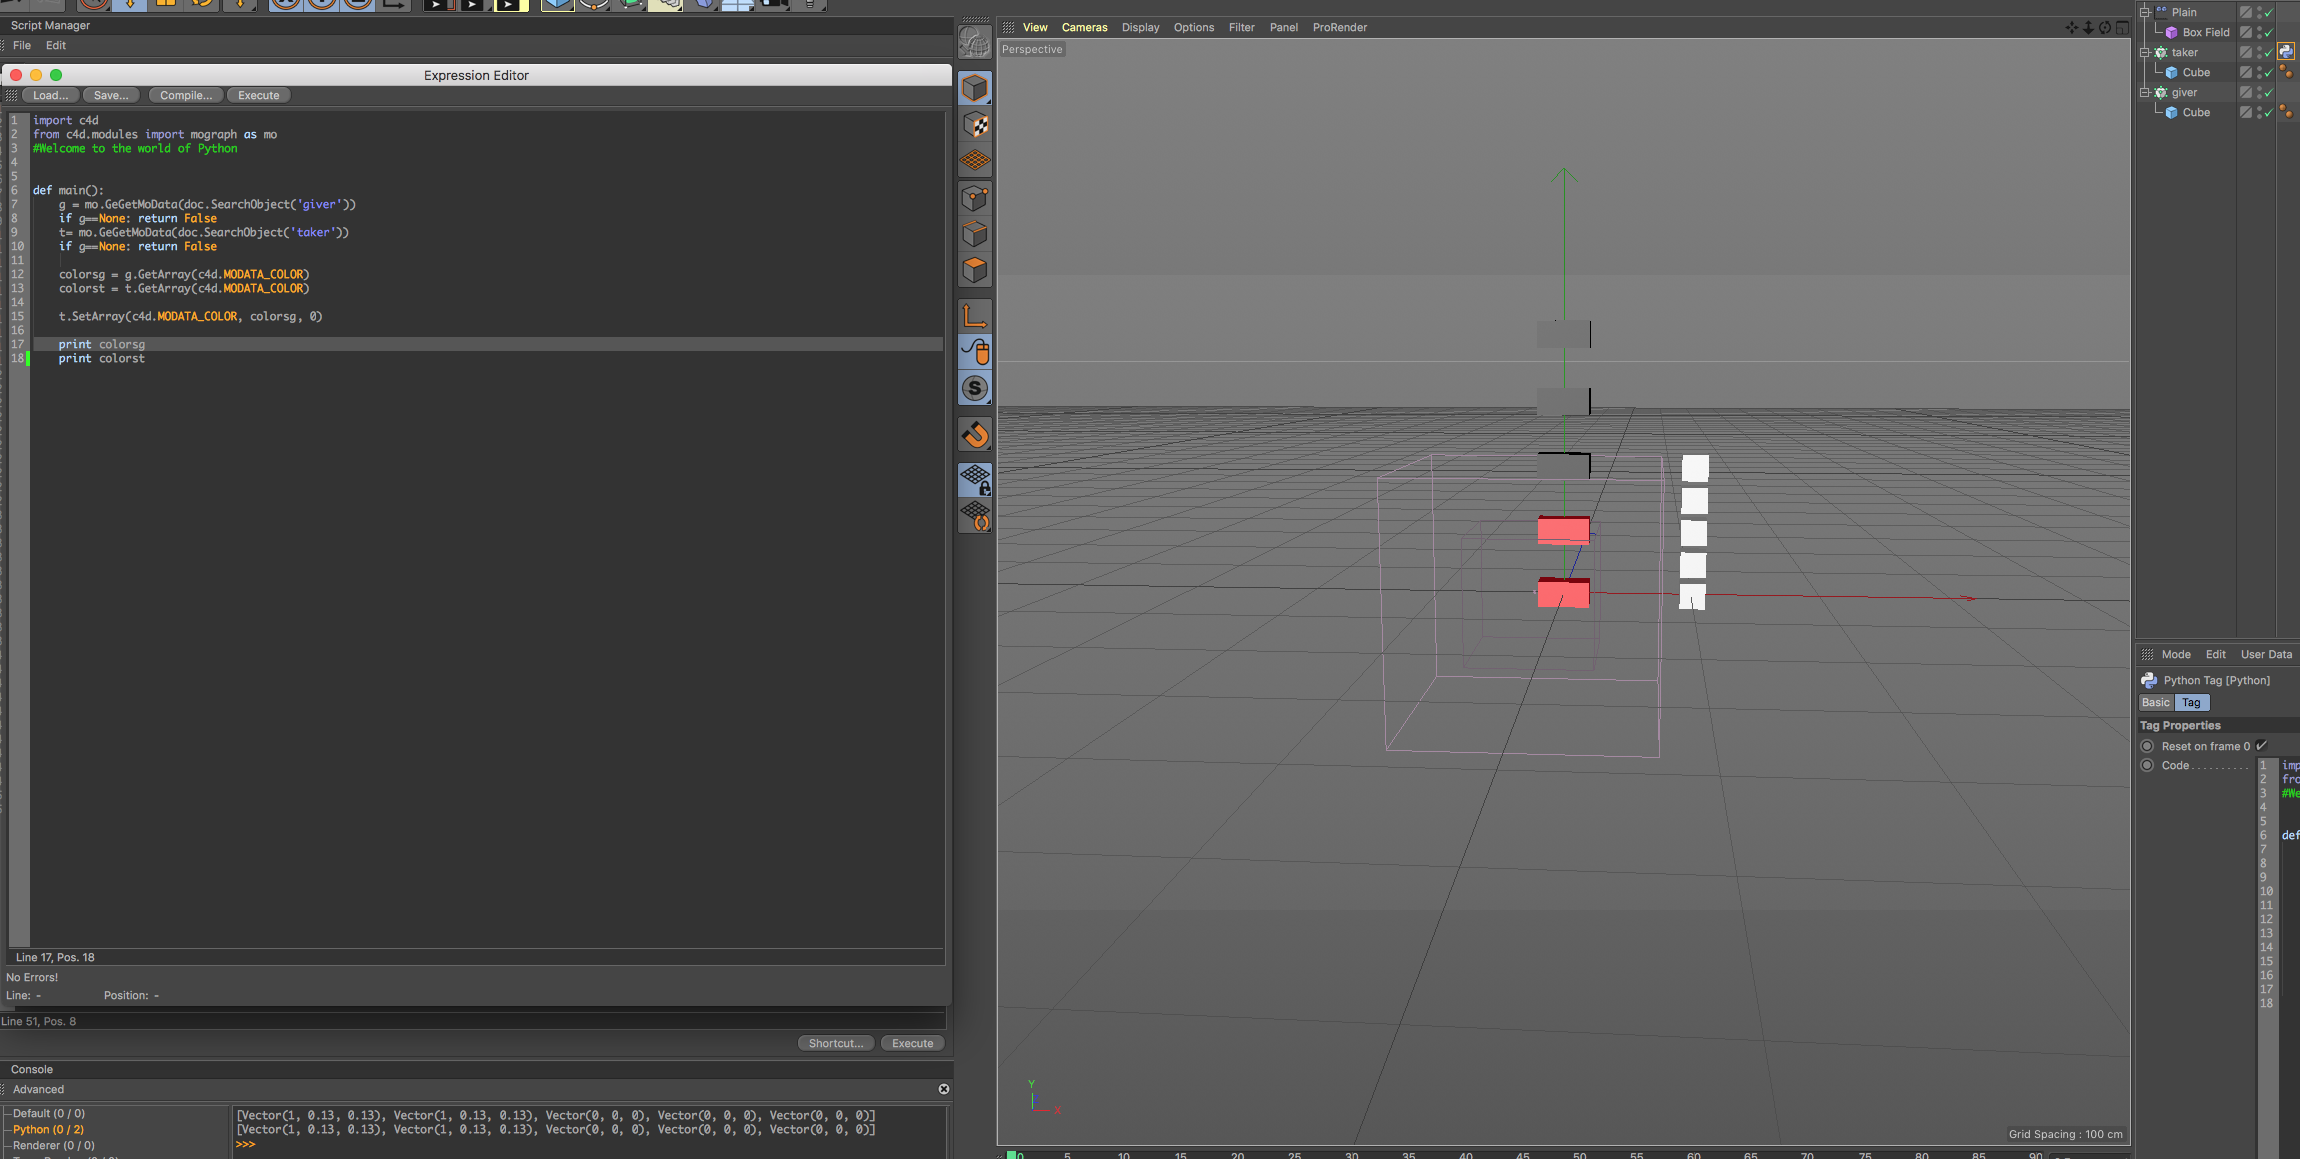This screenshot has width=2300, height=1159.
Task: Select the Python tag on taker
Action: (x=2286, y=52)
